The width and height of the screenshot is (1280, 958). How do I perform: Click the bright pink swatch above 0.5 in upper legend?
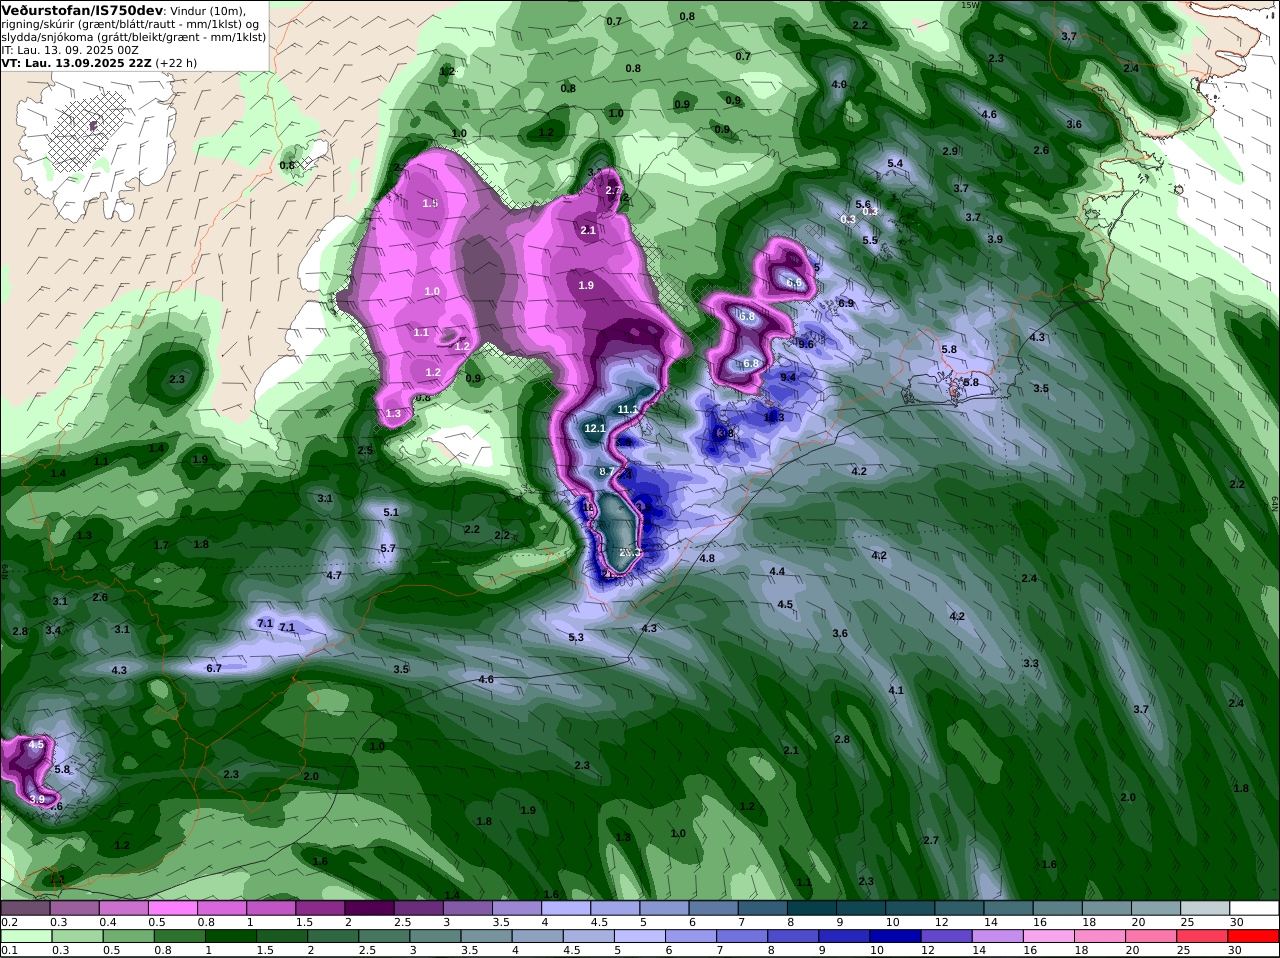point(172,908)
